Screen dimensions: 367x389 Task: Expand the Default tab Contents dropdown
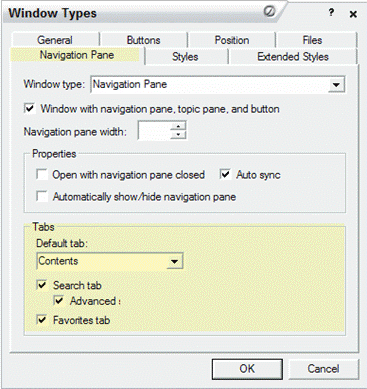pos(174,261)
